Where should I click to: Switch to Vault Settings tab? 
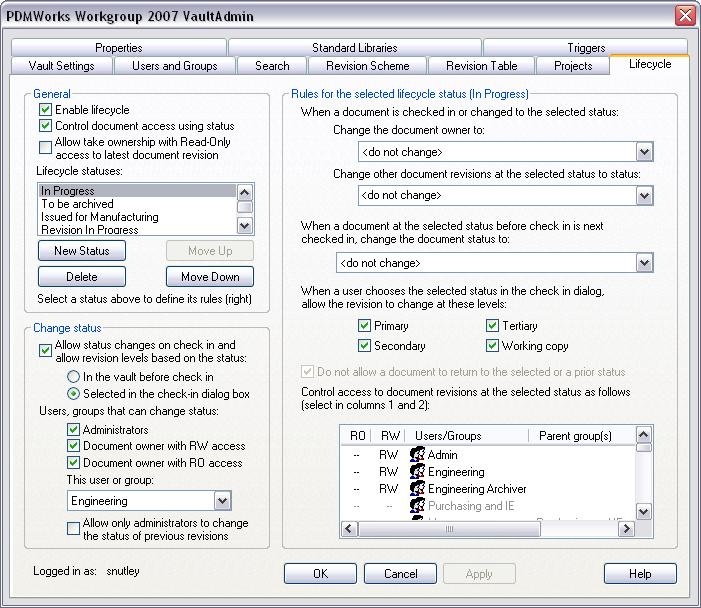coord(62,66)
